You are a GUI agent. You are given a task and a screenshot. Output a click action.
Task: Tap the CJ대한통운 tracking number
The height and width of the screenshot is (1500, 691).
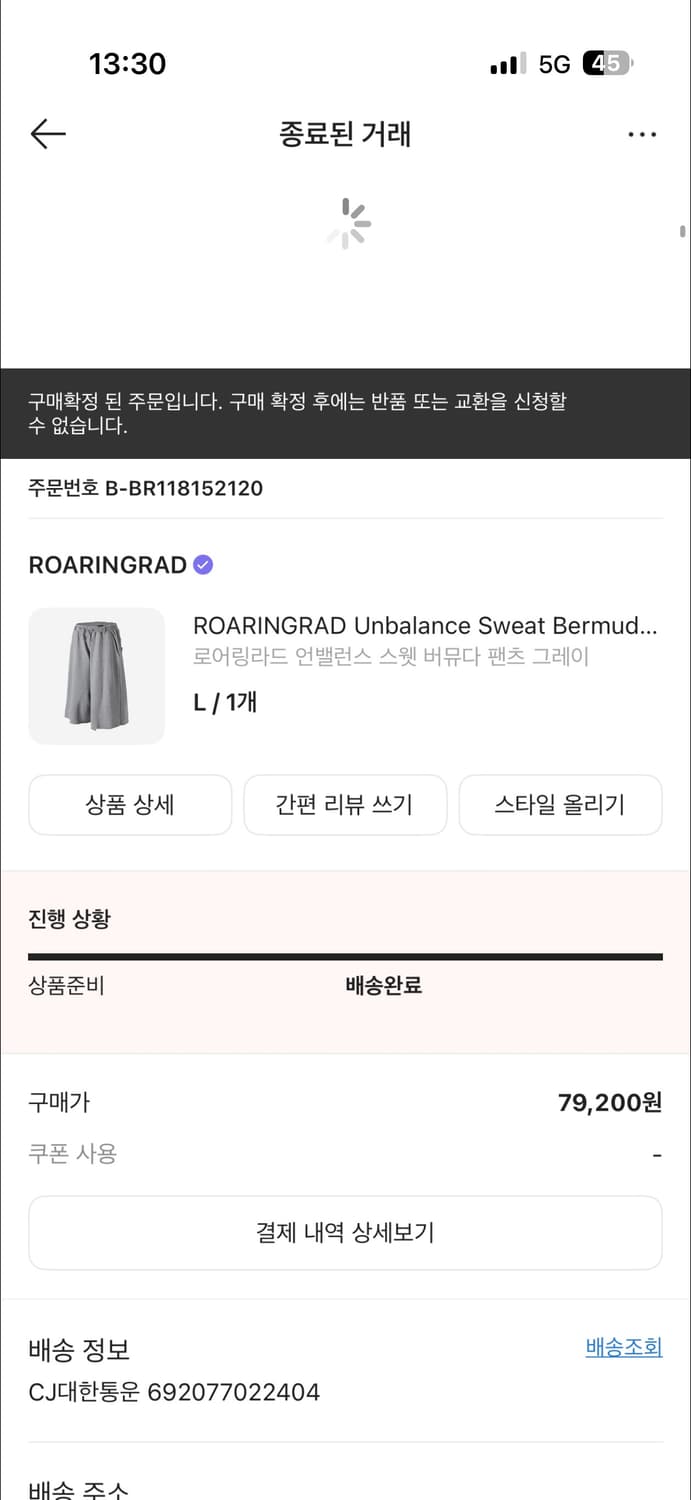(172, 1392)
